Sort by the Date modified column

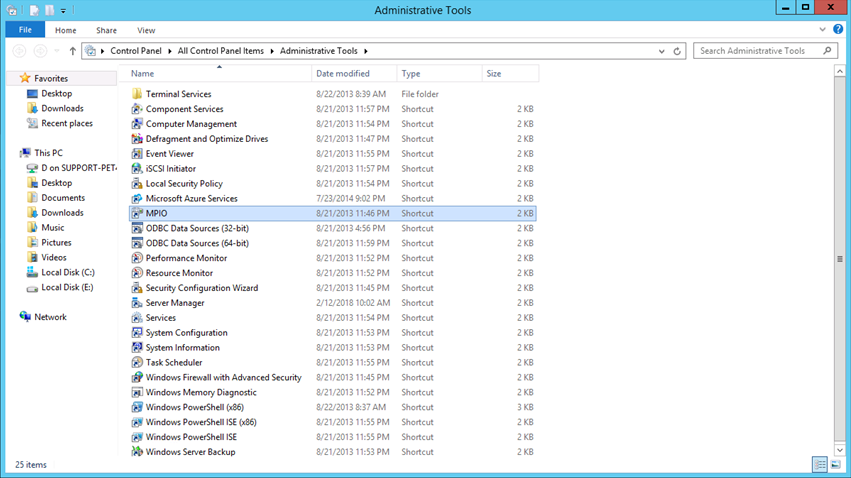coord(343,74)
